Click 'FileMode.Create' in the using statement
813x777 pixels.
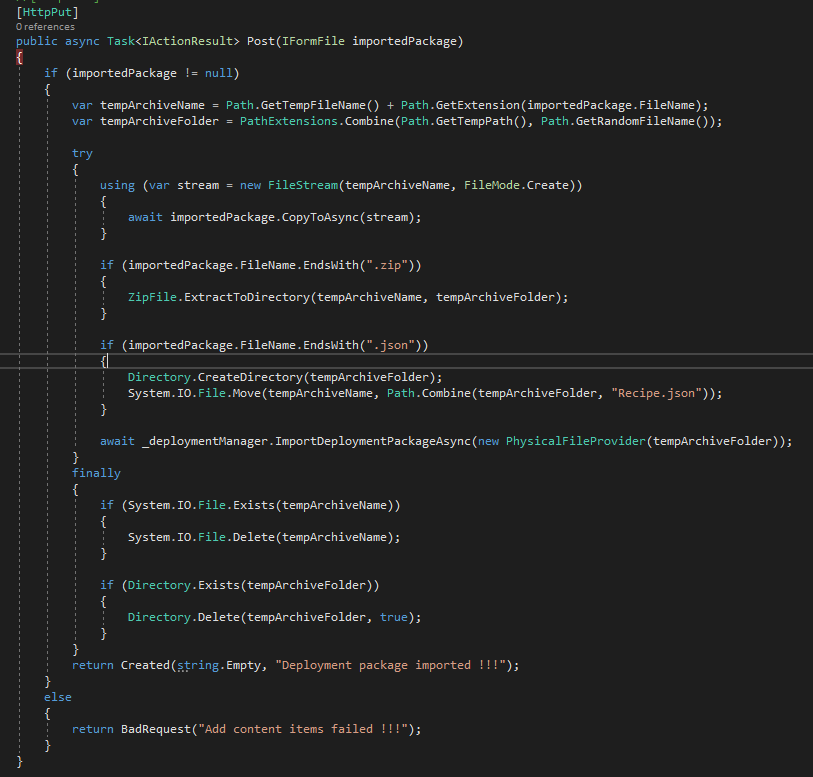[x=516, y=185]
